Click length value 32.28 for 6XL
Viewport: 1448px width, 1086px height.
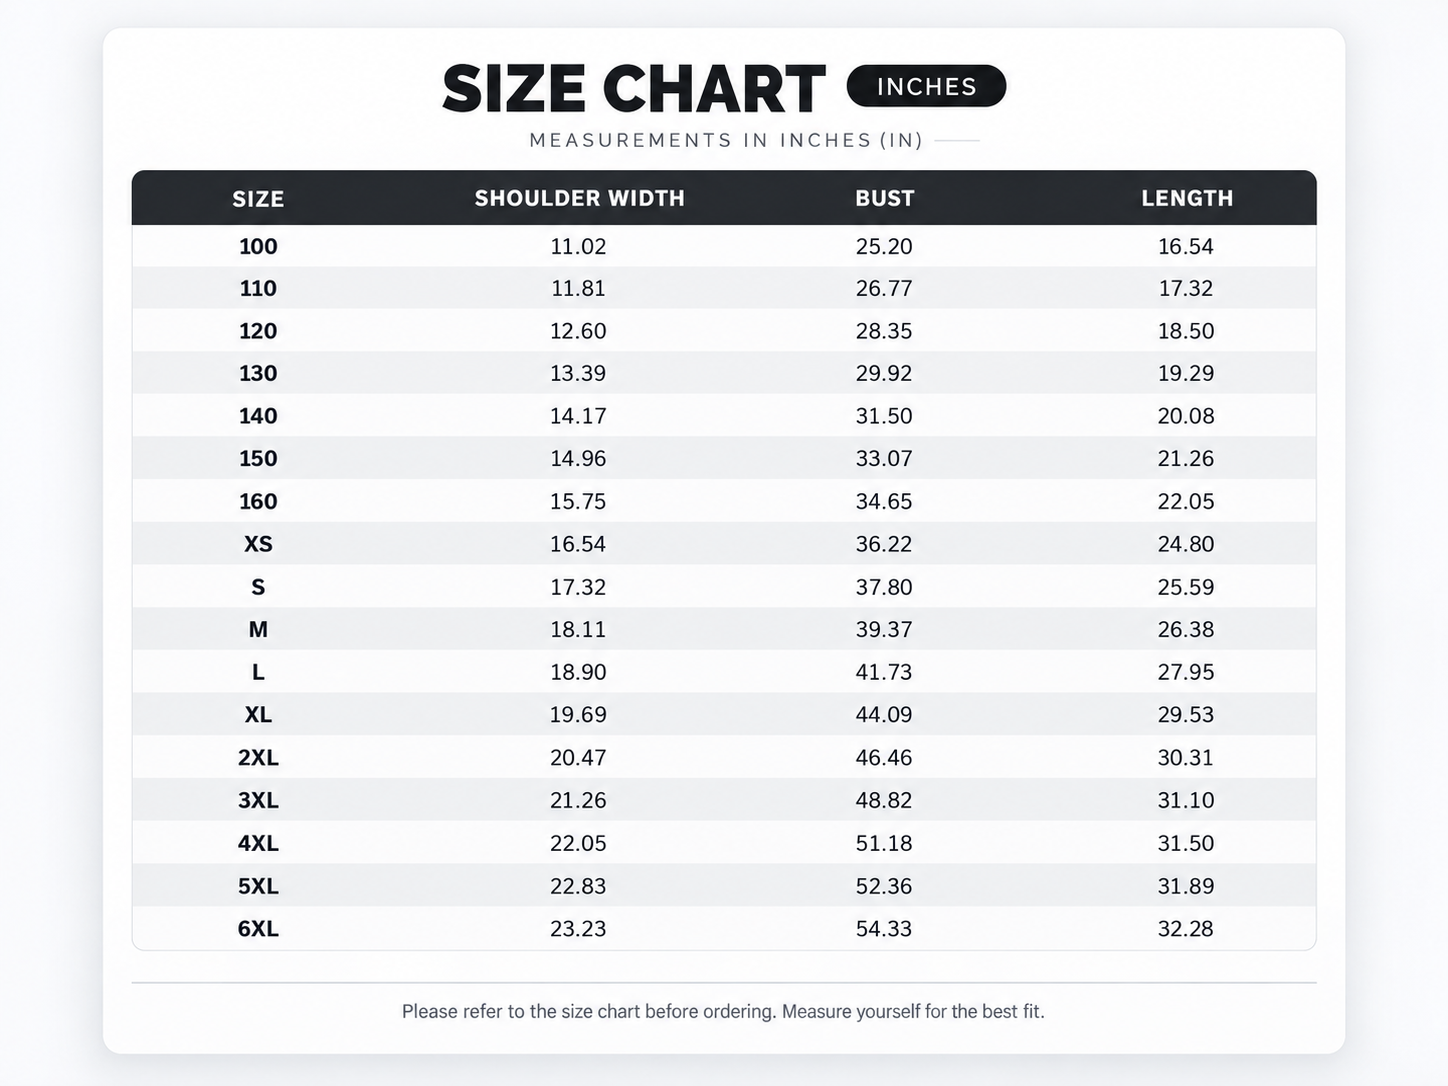(1186, 928)
